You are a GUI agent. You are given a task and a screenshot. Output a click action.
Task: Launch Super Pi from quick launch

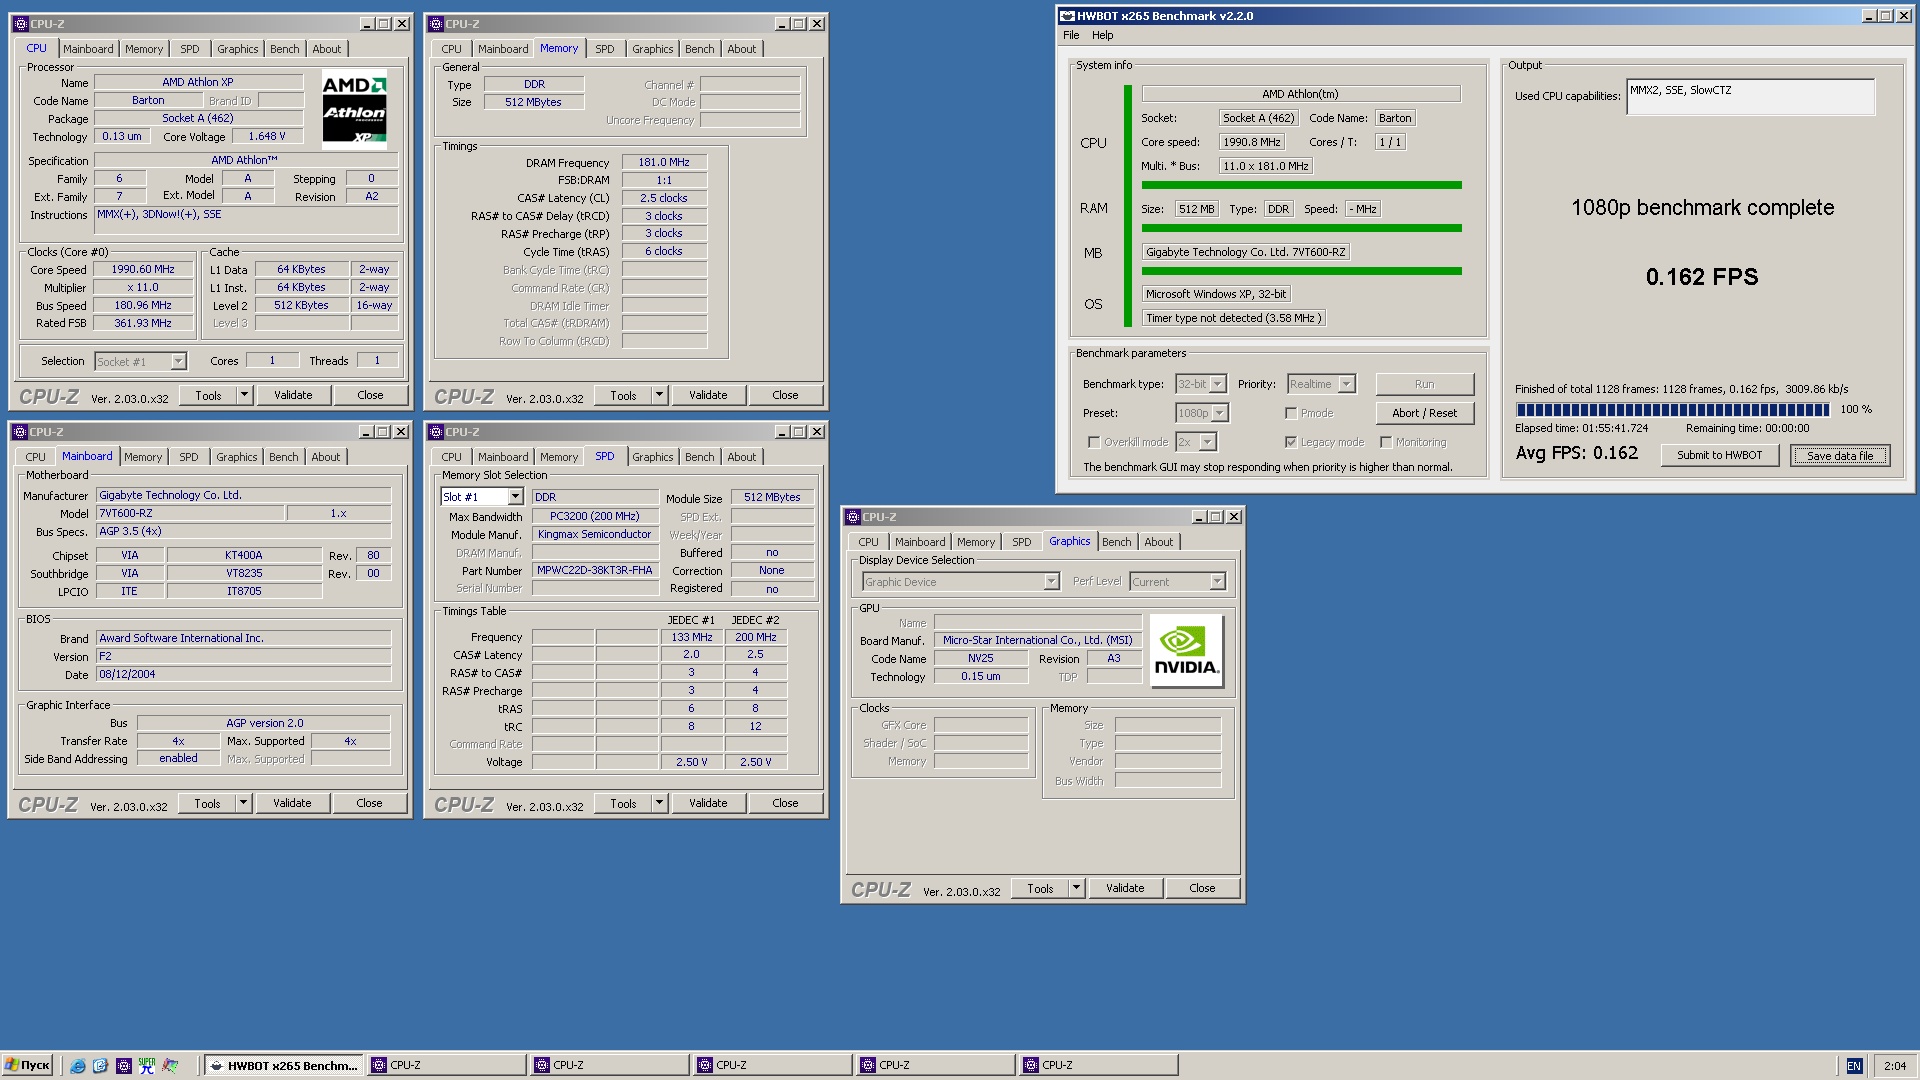[x=147, y=1066]
